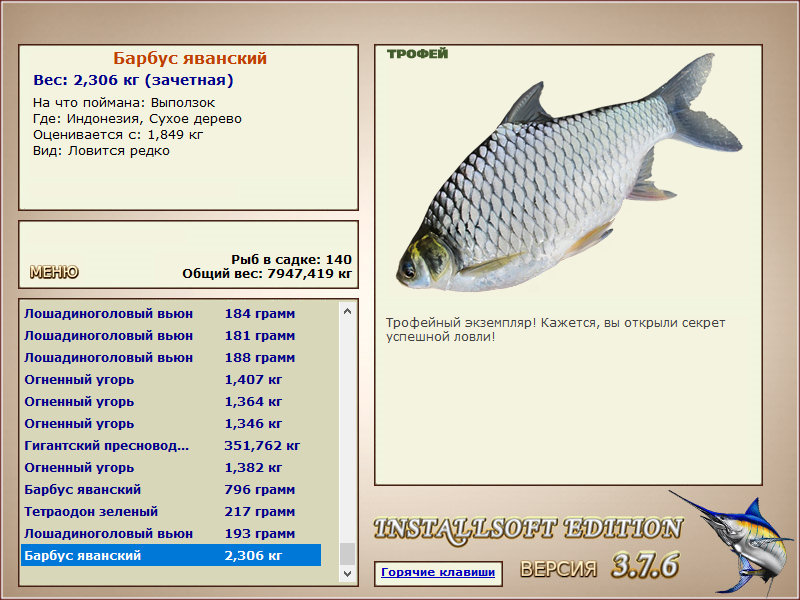The height and width of the screenshot is (600, 800).
Task: Select Барбус яванский 796 грамм row
Action: (x=171, y=489)
